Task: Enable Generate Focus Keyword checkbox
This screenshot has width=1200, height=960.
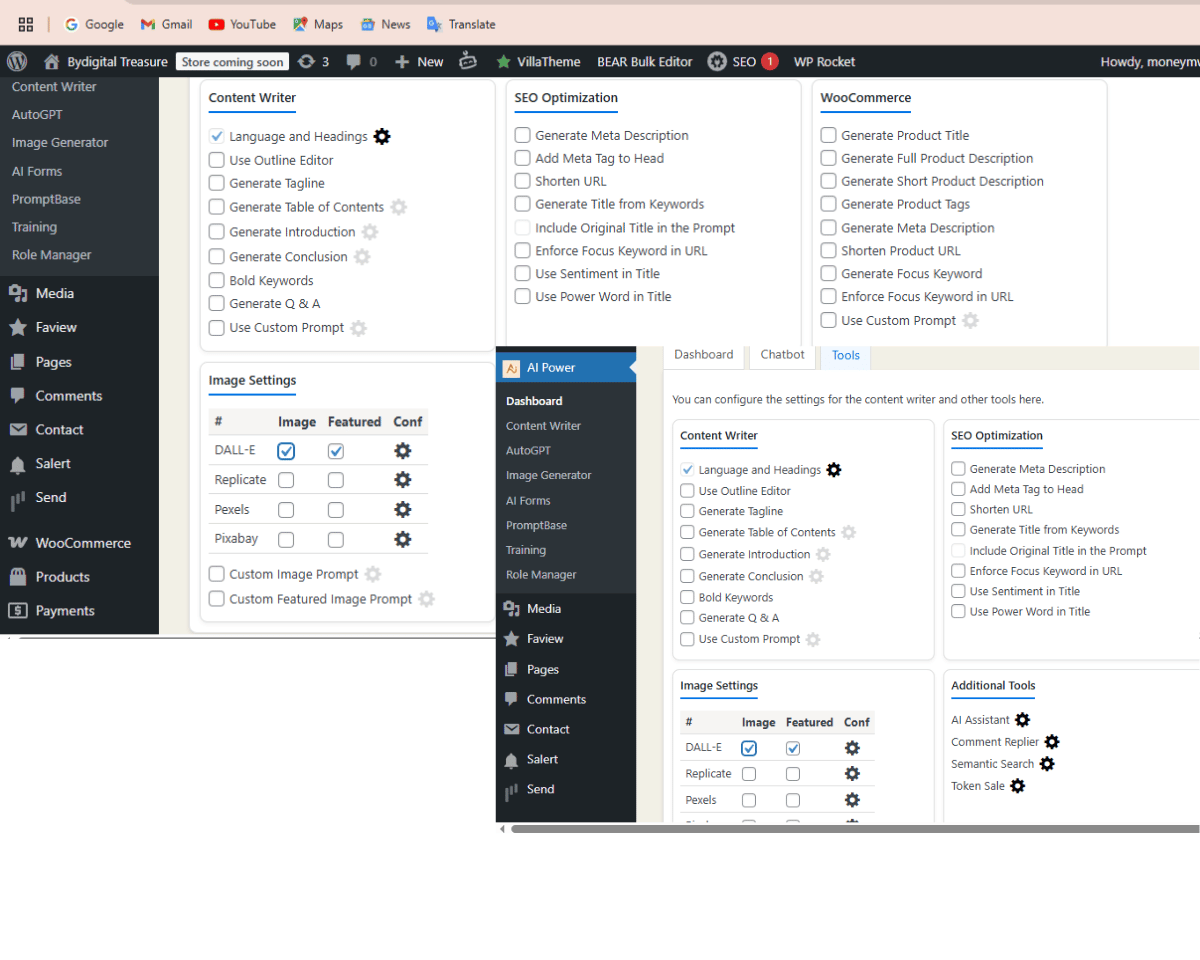Action: click(828, 274)
